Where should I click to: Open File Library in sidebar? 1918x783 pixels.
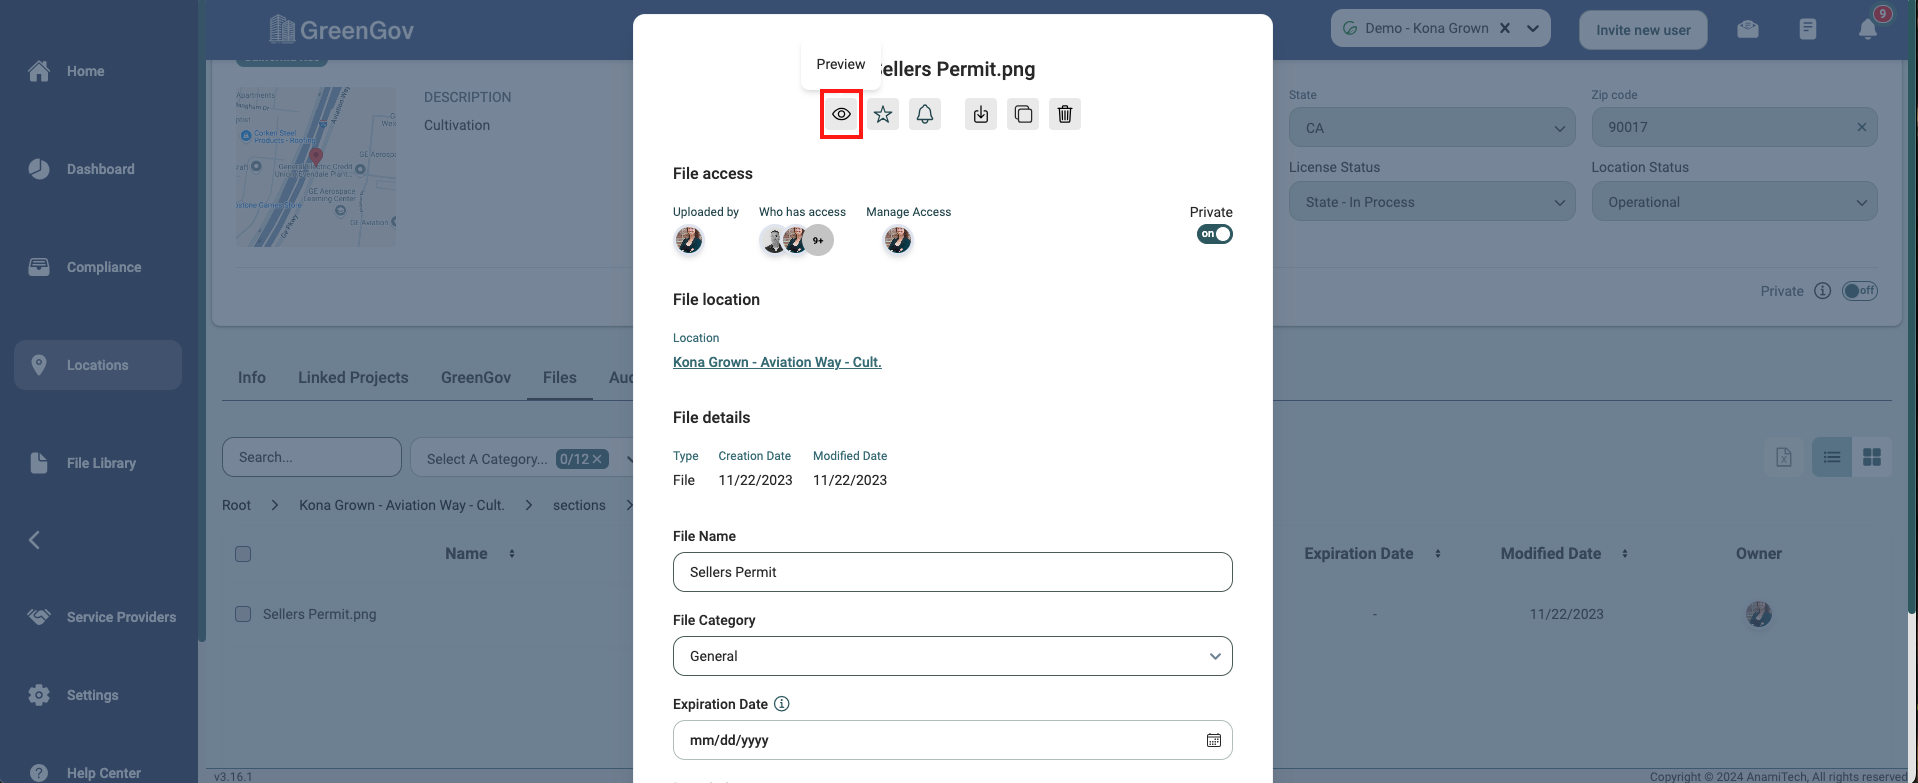pyautogui.click(x=100, y=463)
